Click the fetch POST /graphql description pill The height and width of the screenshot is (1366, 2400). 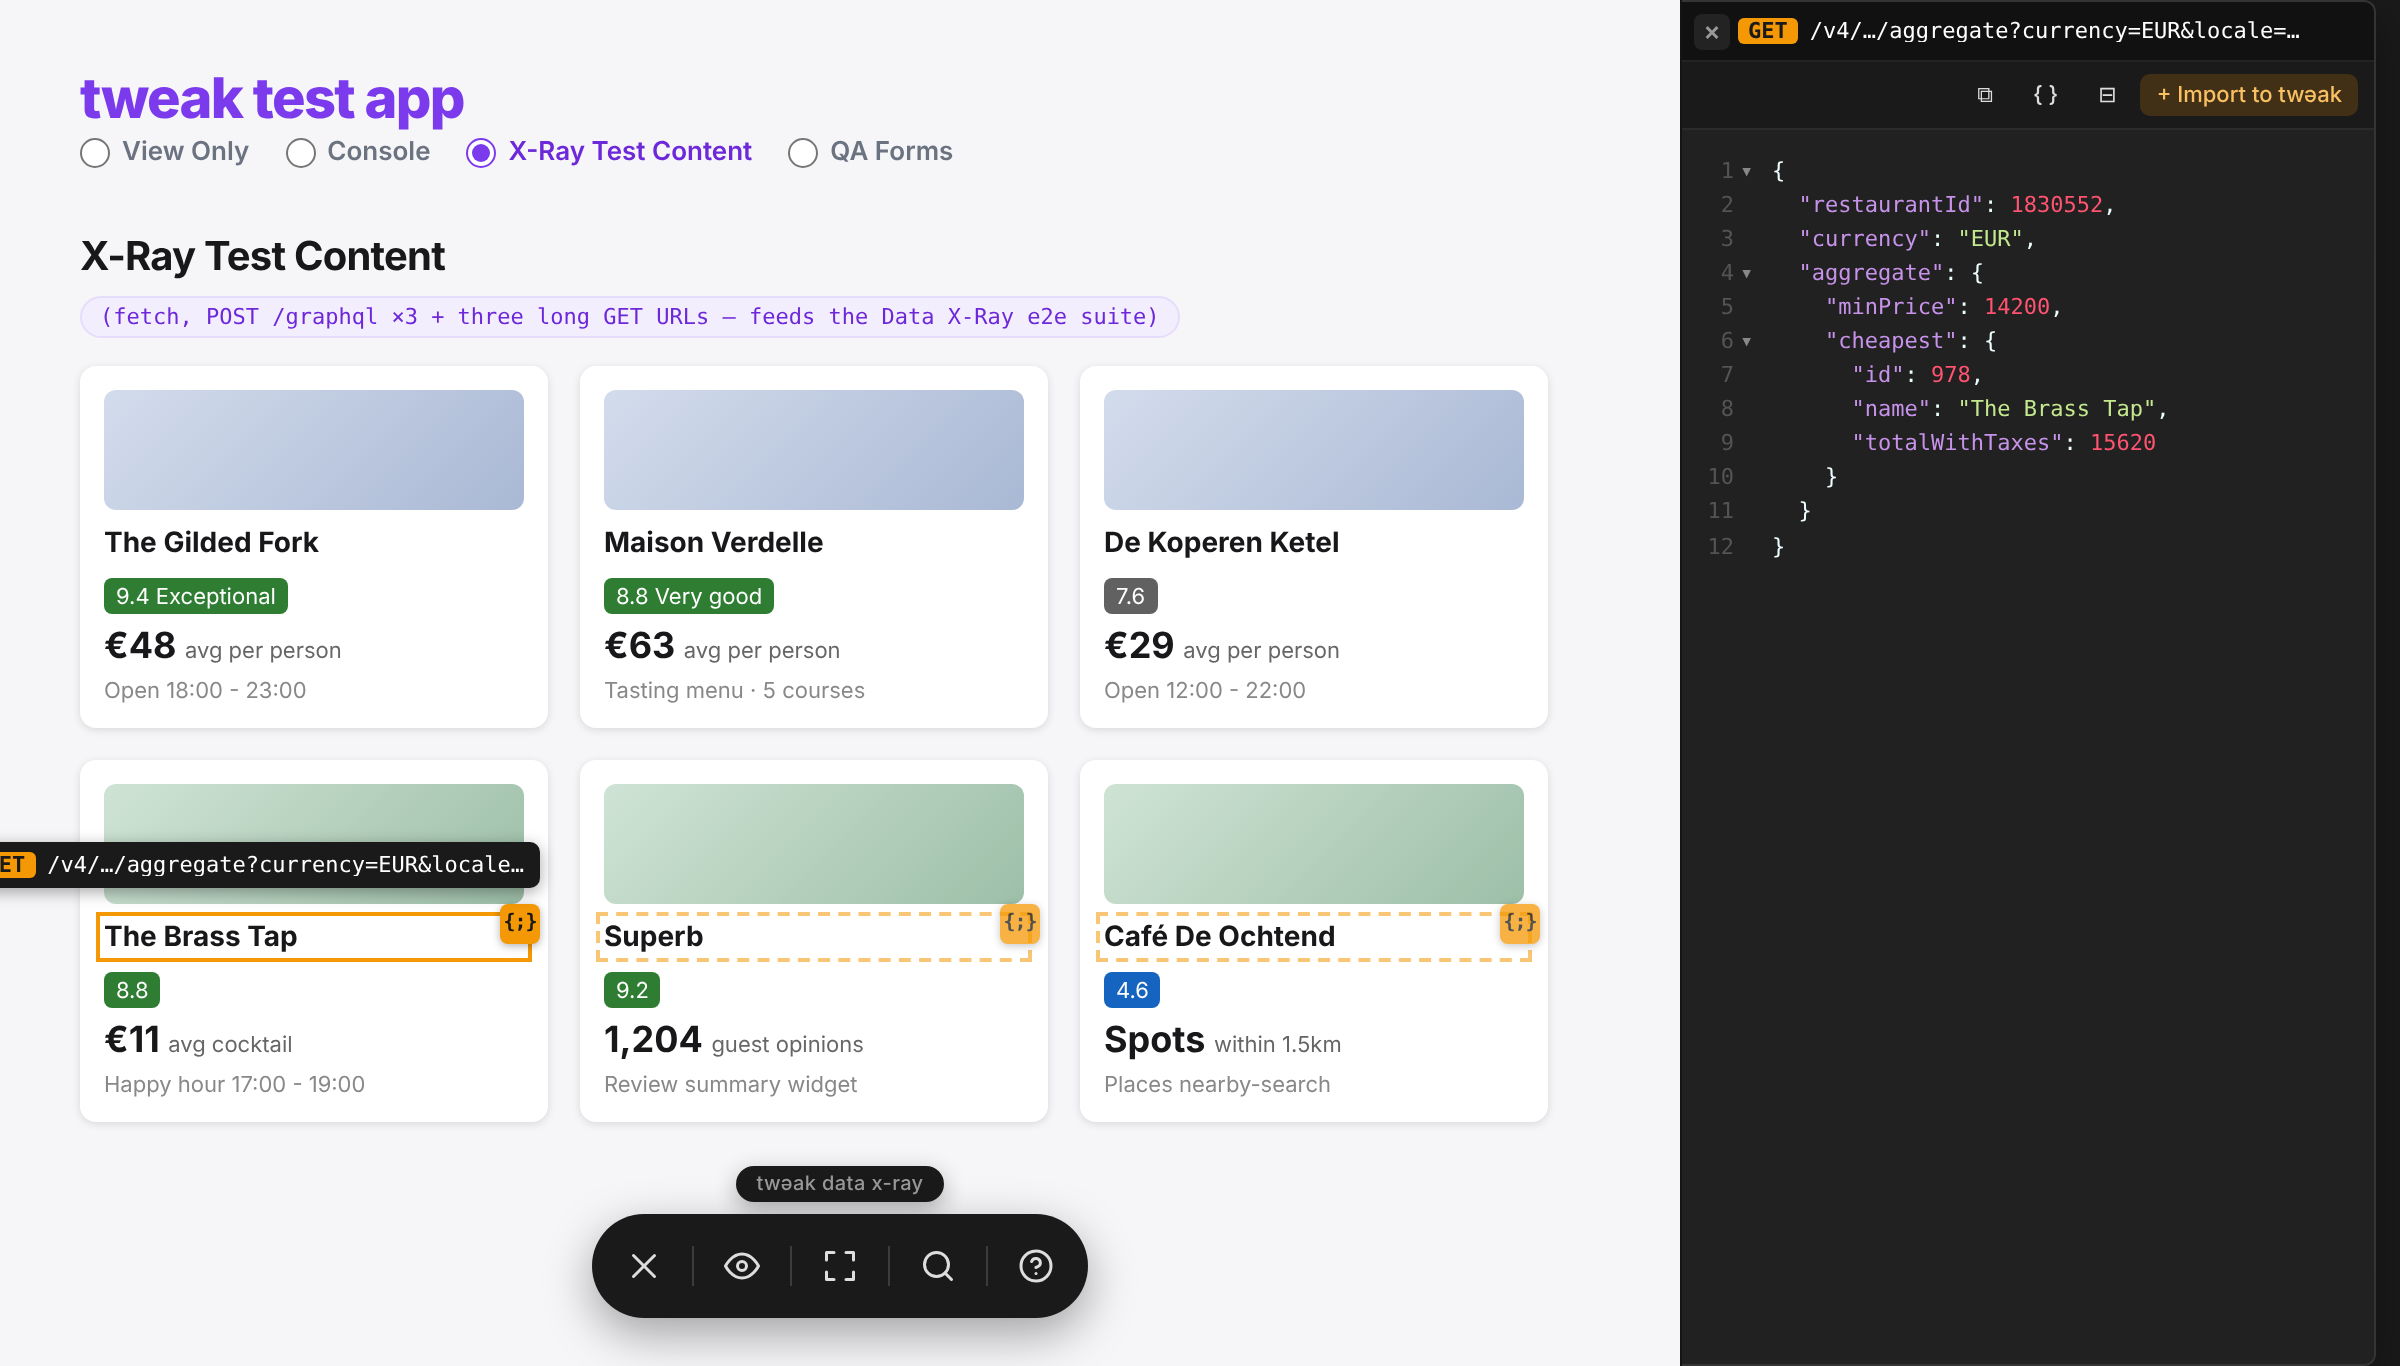point(630,317)
